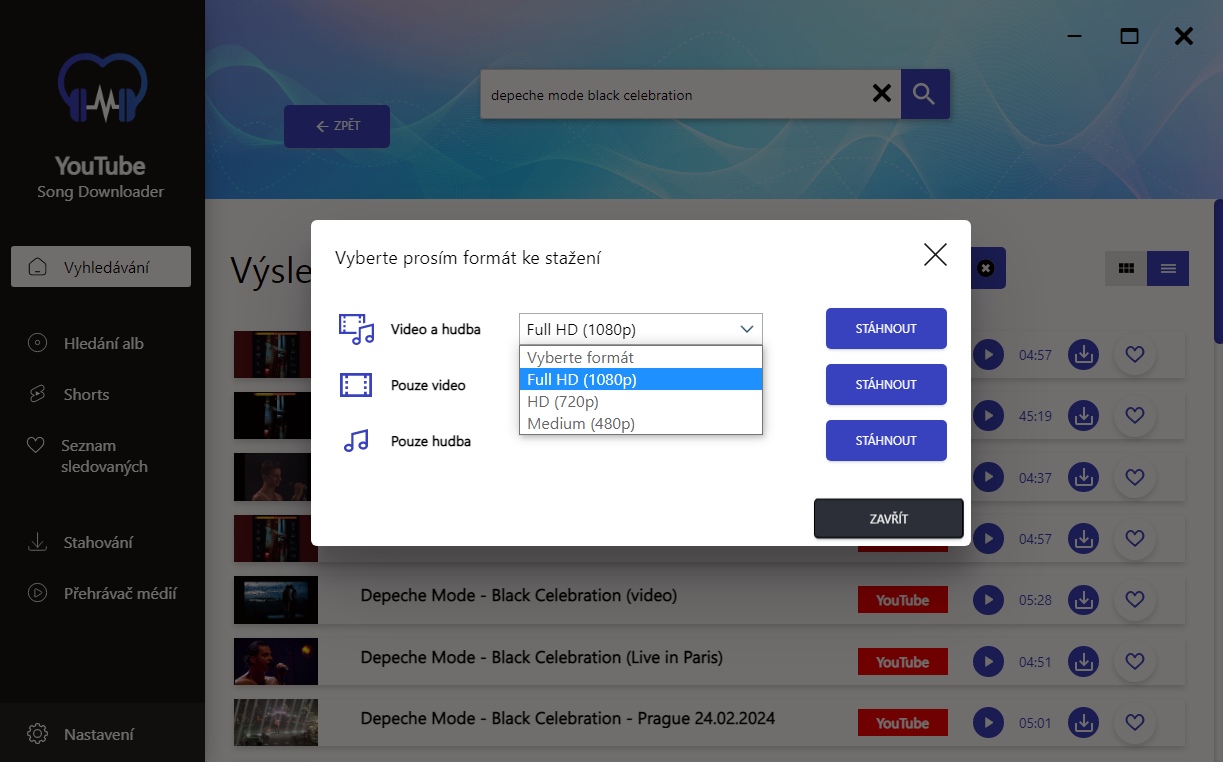The image size is (1223, 762).
Task: Open Hledání alb in the sidebar
Action: pos(103,343)
